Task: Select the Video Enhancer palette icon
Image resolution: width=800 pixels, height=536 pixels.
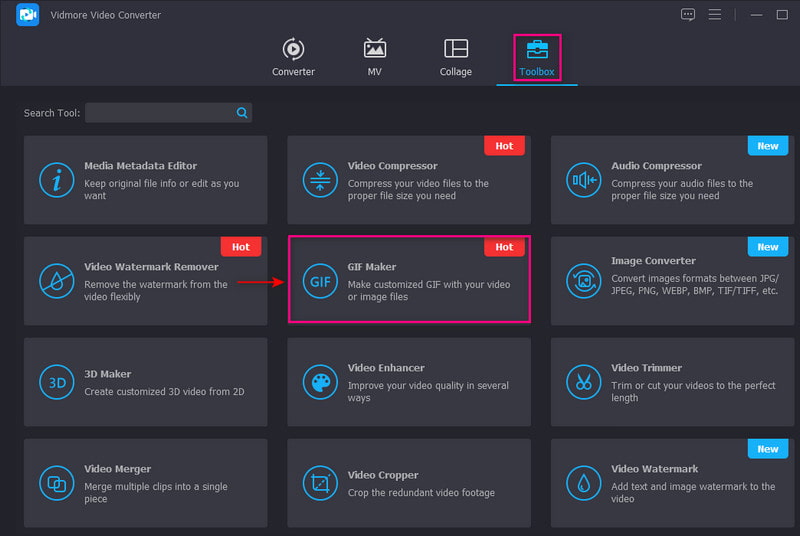Action: (x=320, y=382)
